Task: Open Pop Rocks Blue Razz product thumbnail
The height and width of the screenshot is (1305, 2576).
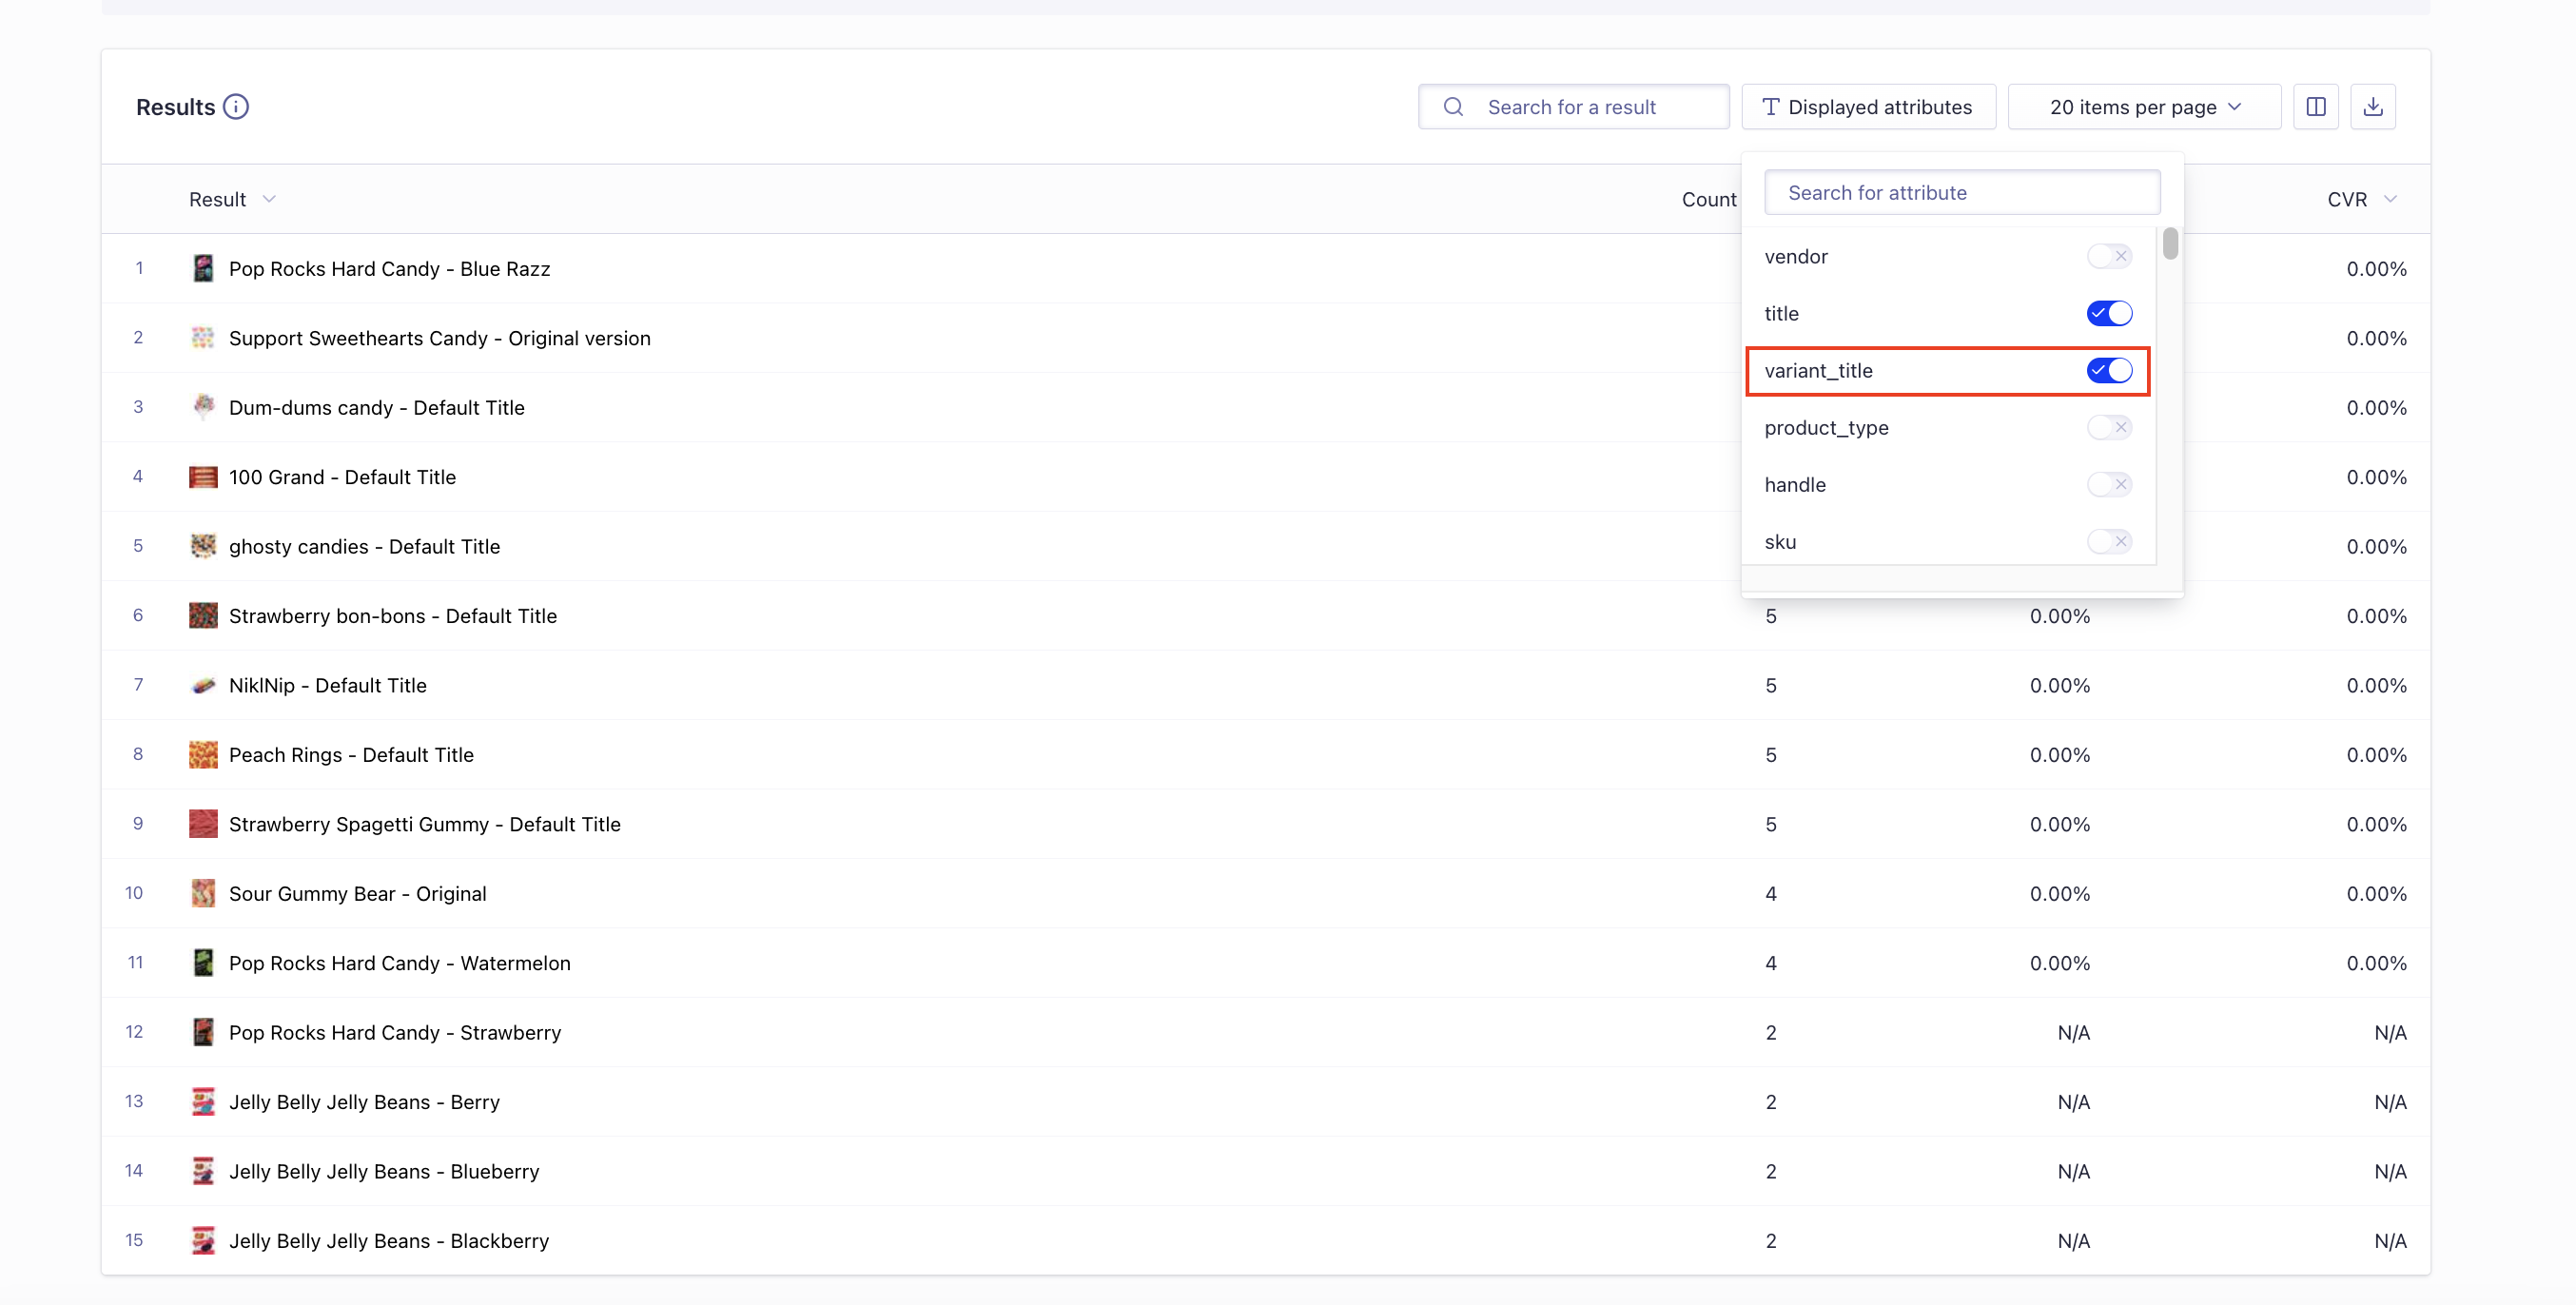Action: tap(203, 269)
